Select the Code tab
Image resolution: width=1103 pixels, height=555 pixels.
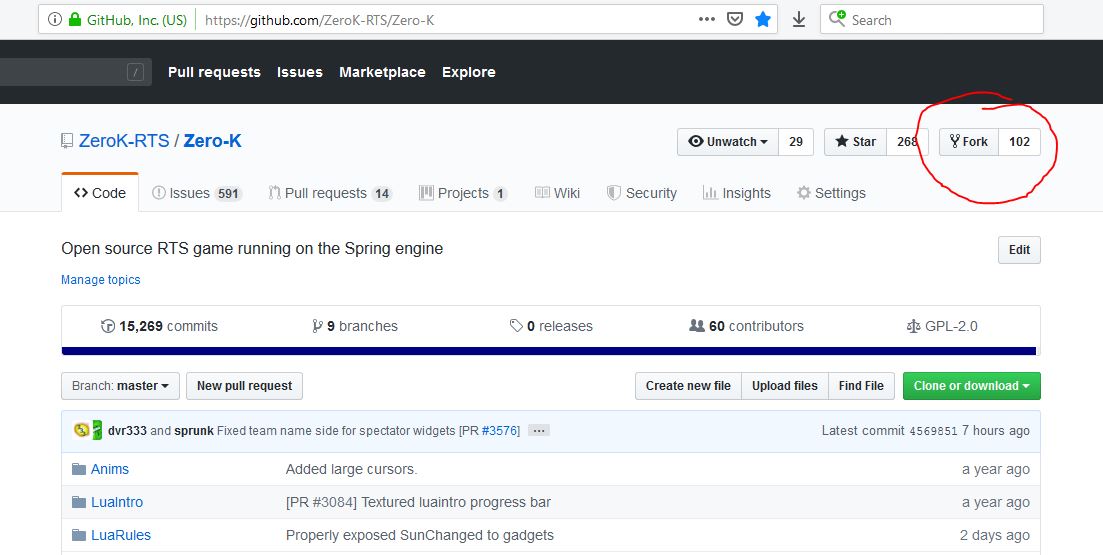coord(100,193)
